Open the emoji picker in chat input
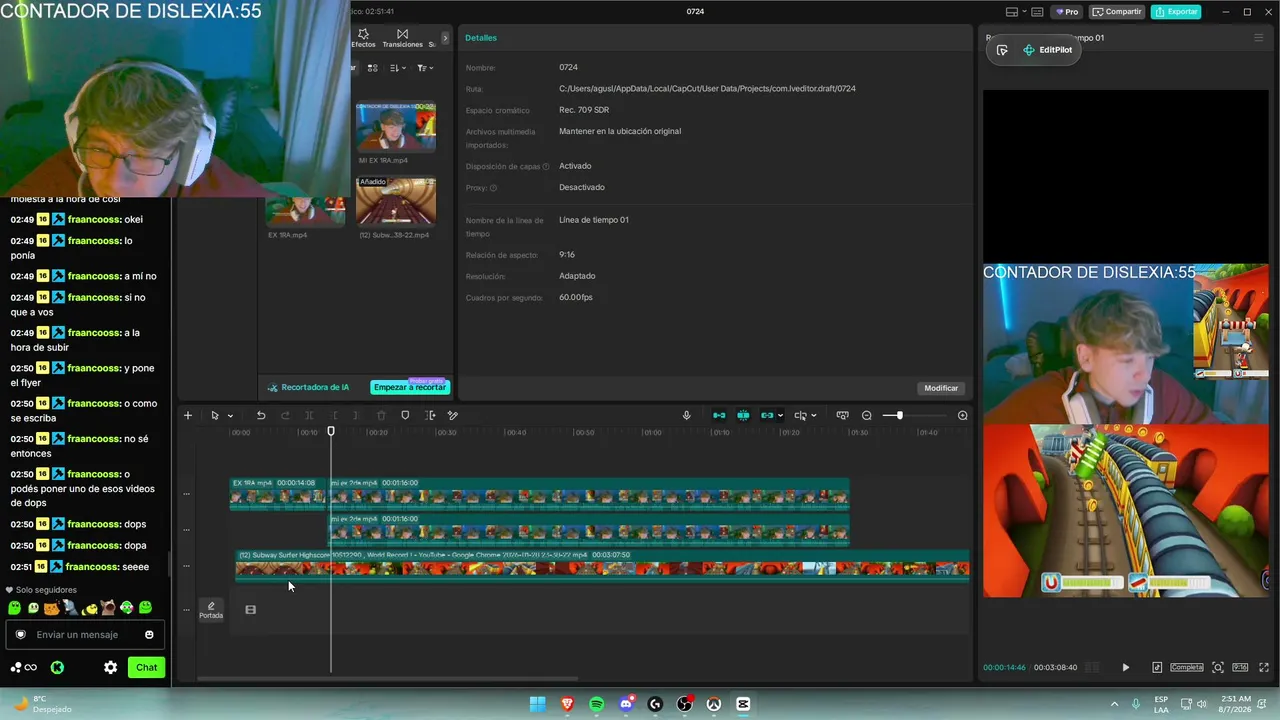The image size is (1280, 720). (x=149, y=635)
